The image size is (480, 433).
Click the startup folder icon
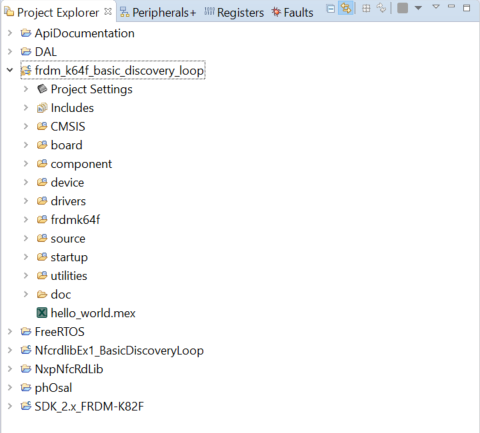click(x=42, y=257)
